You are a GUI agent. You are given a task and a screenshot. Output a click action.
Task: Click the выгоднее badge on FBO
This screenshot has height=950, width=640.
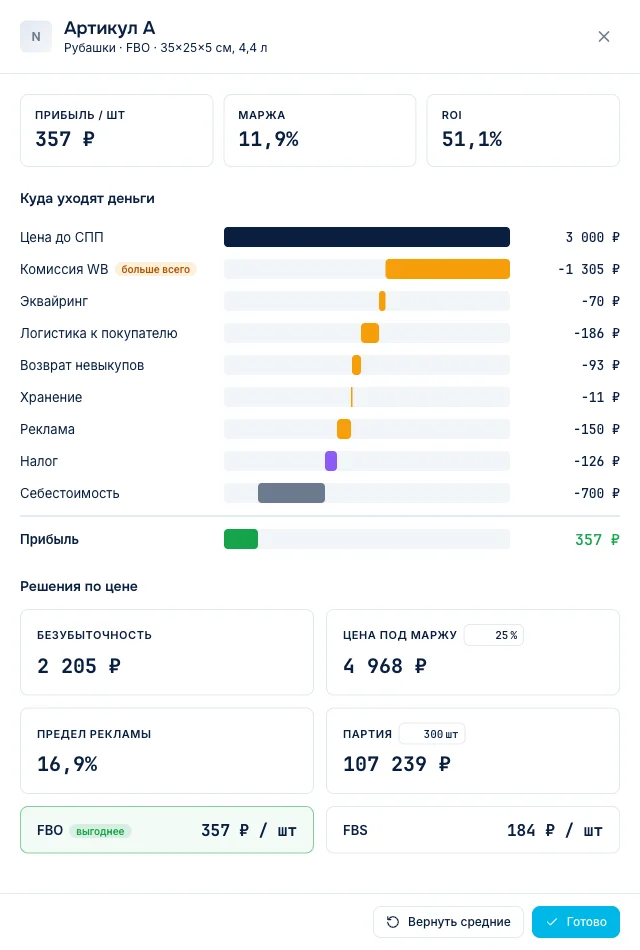tap(100, 831)
